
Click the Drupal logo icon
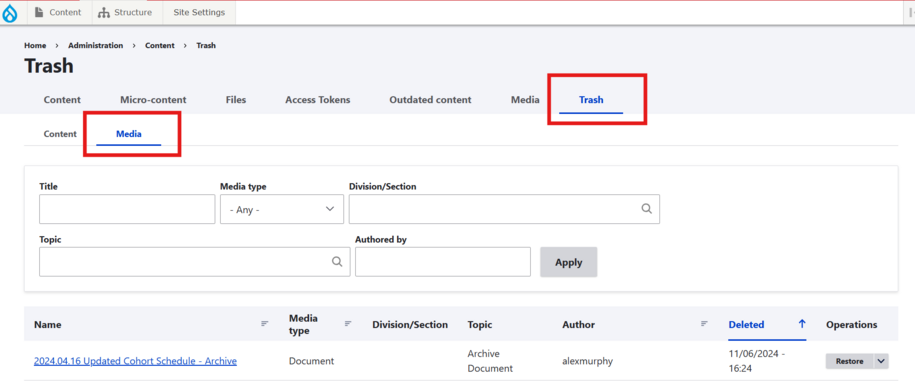coord(11,12)
